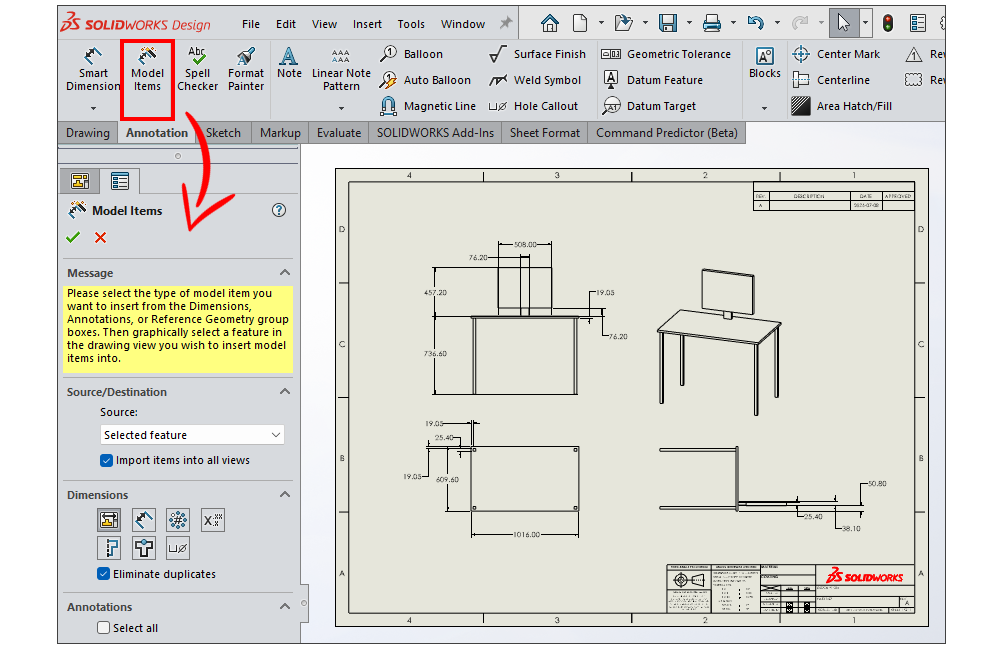
Task: Run the Spell Checker
Action: [197, 70]
